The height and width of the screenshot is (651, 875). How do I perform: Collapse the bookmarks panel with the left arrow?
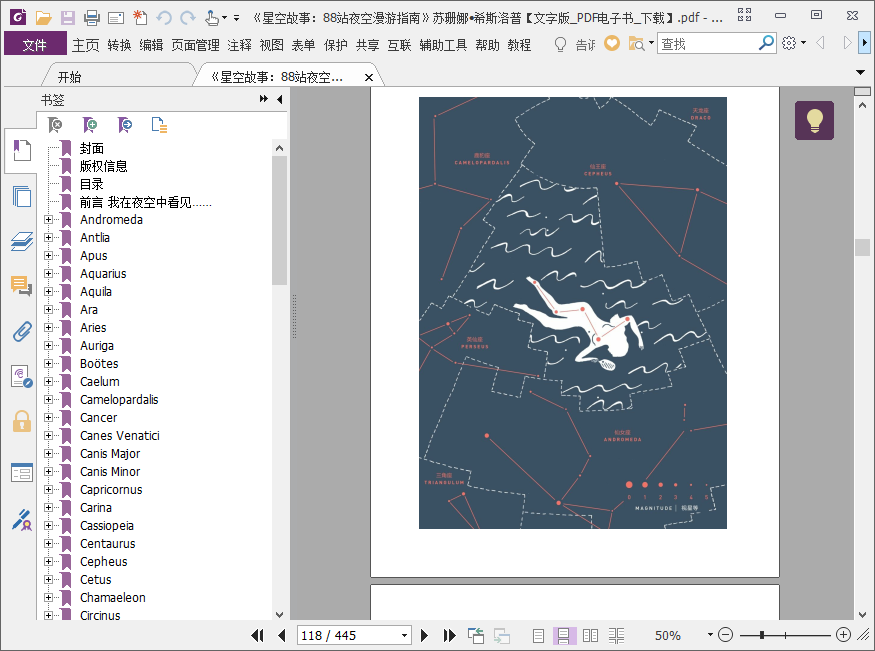(280, 99)
